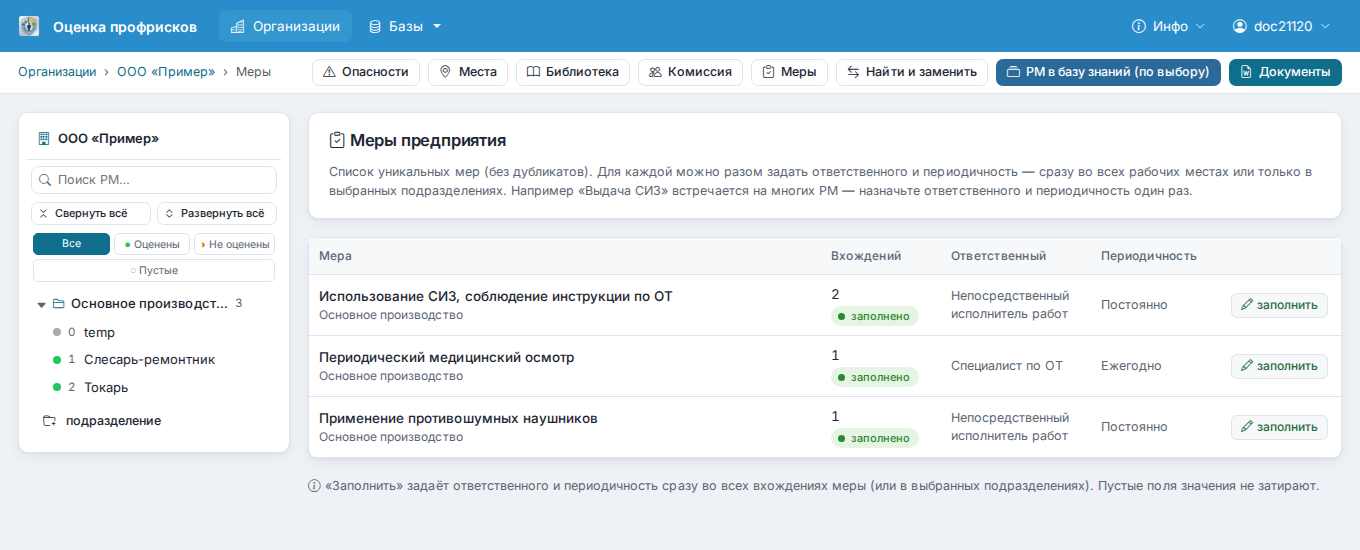This screenshot has height=550, width=1360.
Task: Open the Оценка профрисков home link
Action: coord(125,26)
